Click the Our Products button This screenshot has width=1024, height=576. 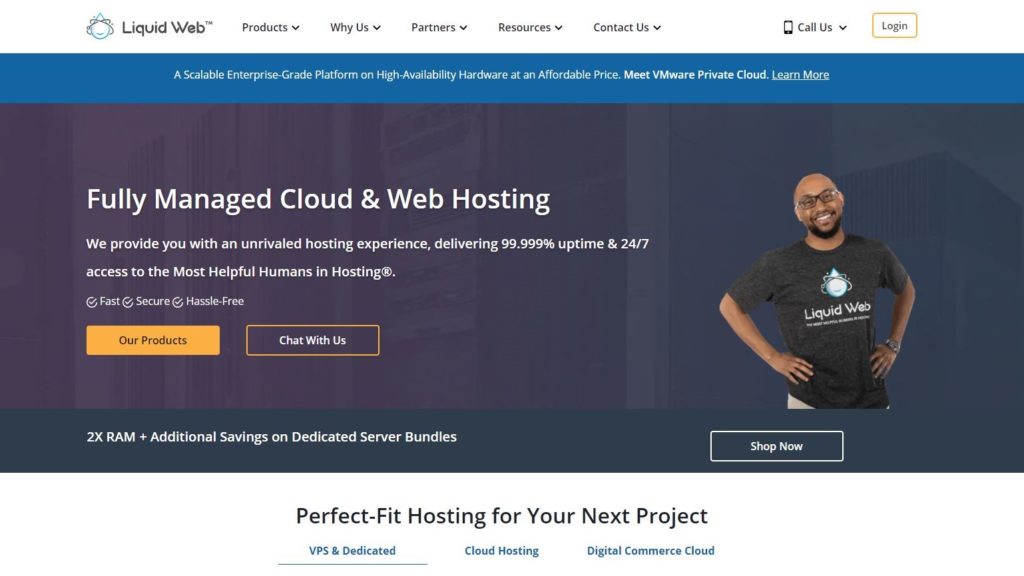pos(153,340)
